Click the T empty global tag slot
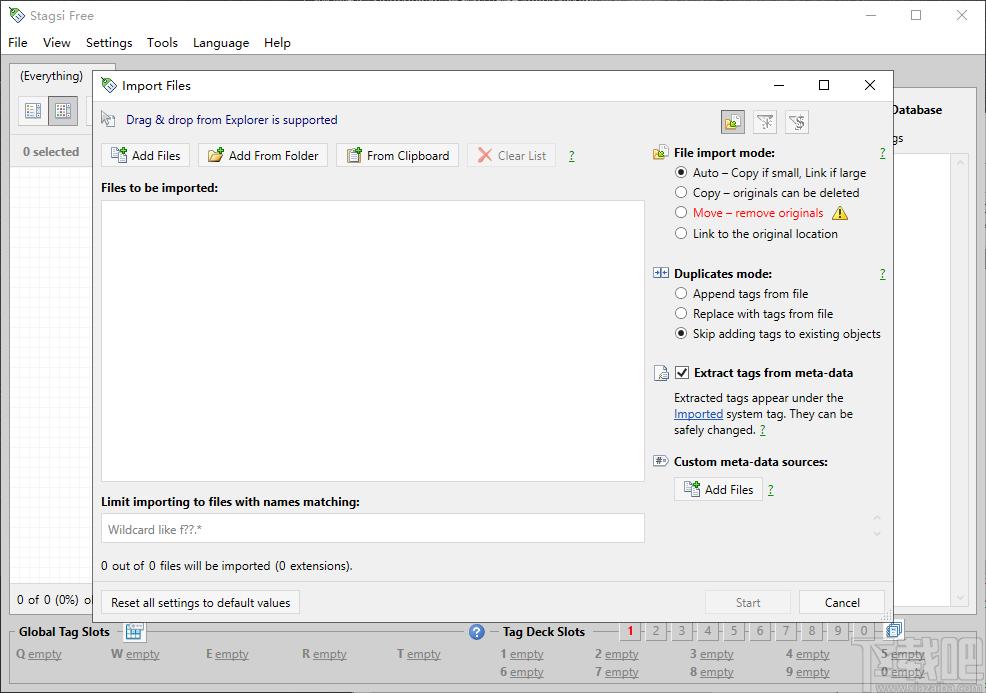Screen dimensions: 986x693 (419, 654)
